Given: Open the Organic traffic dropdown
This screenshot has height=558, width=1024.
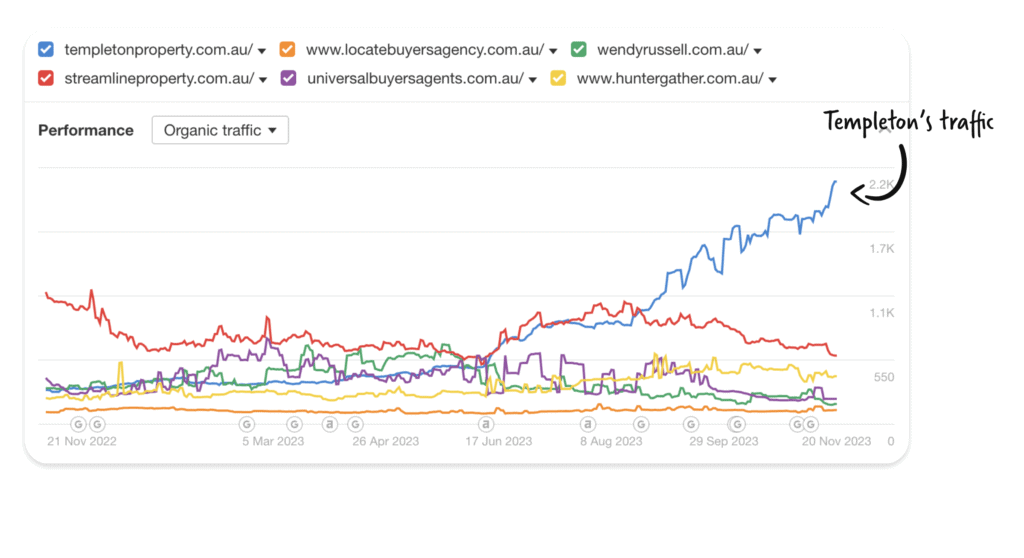Looking at the screenshot, I should [x=220, y=130].
